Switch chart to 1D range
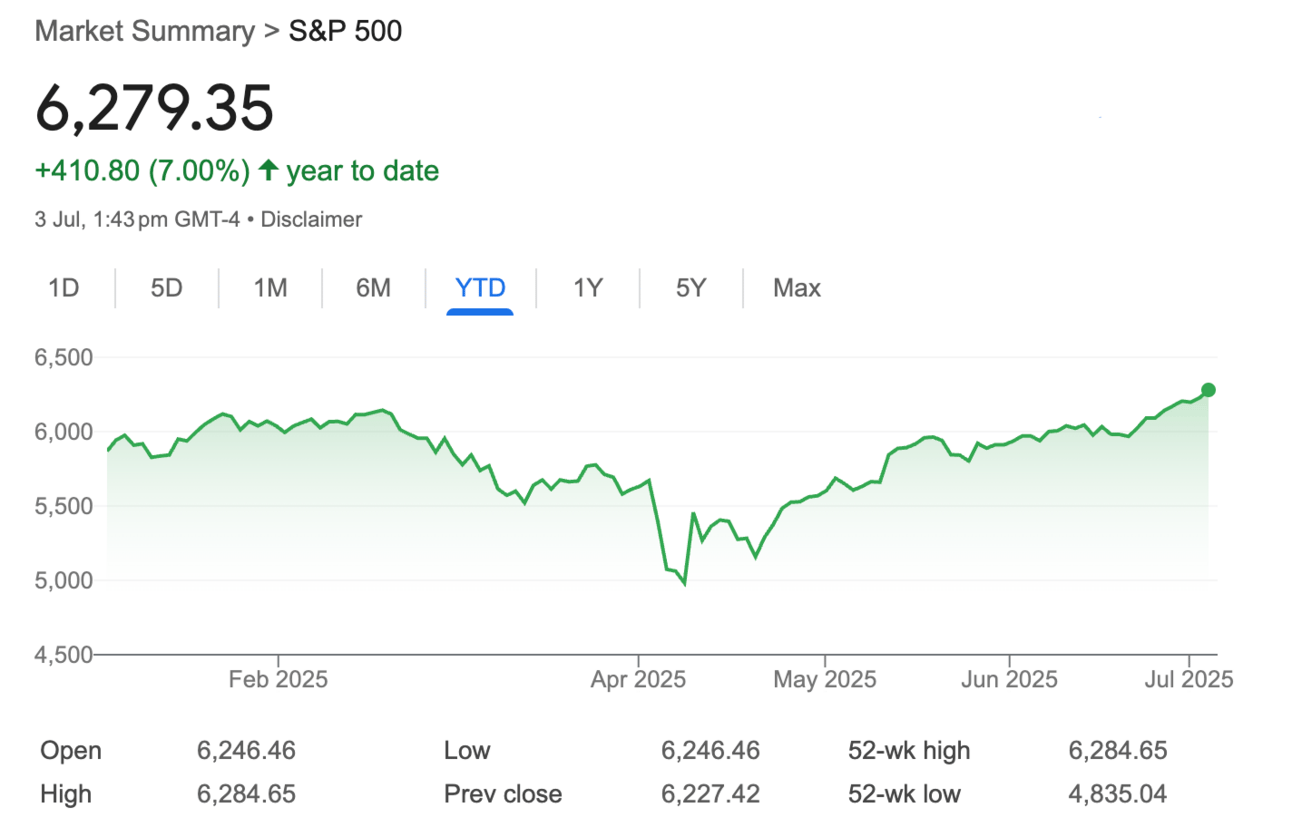 [x=64, y=288]
